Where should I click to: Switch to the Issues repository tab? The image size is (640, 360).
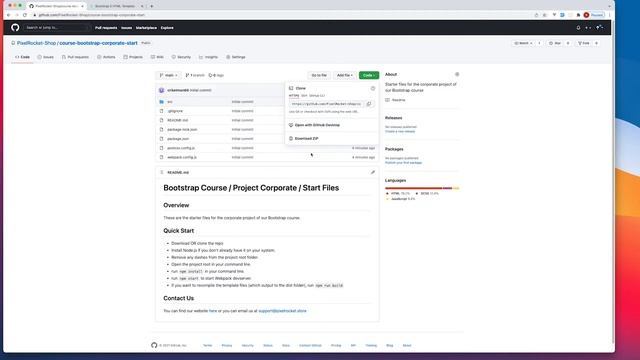point(46,57)
